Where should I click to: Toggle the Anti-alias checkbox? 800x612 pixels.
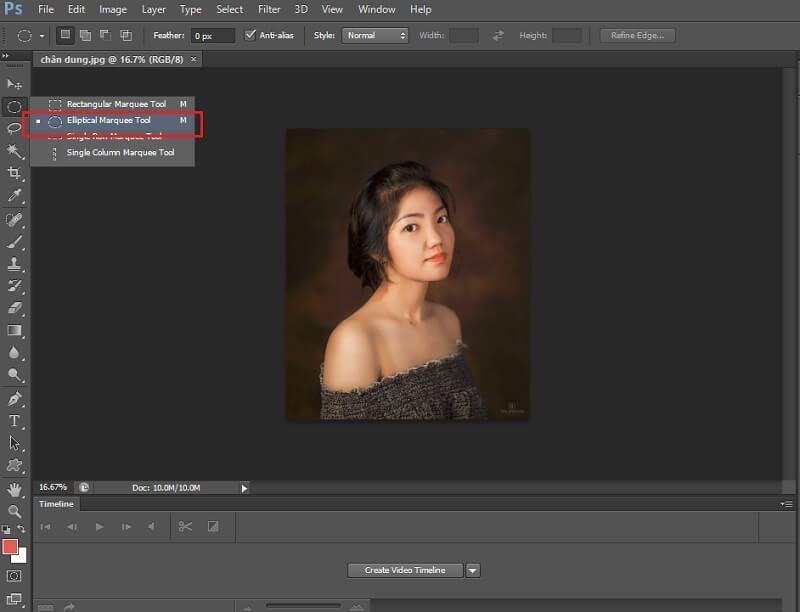[x=250, y=35]
